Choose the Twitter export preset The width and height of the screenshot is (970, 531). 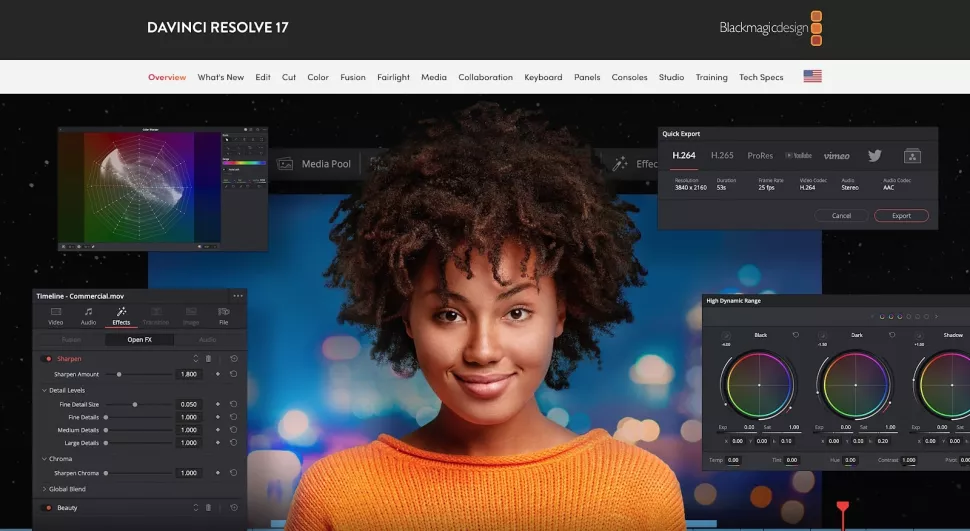[874, 155]
